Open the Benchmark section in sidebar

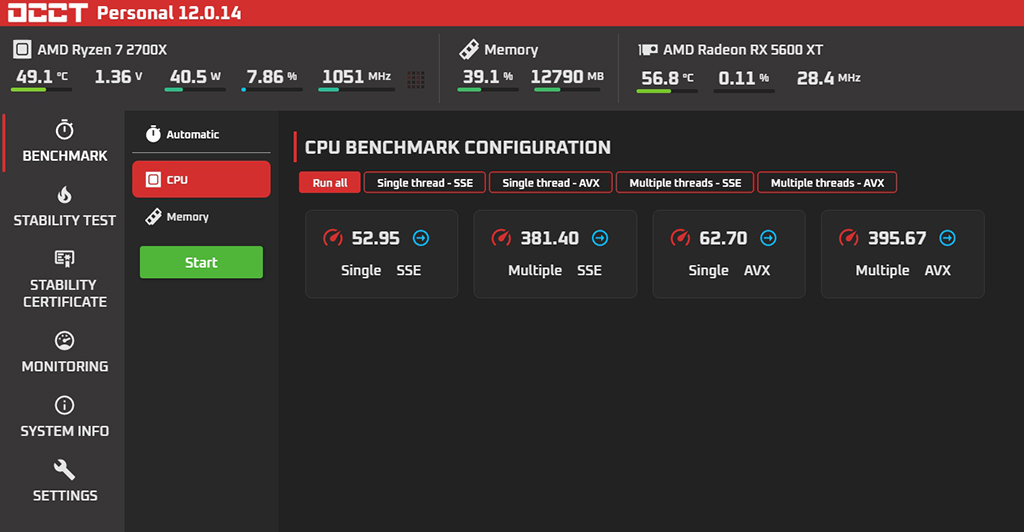(65, 143)
